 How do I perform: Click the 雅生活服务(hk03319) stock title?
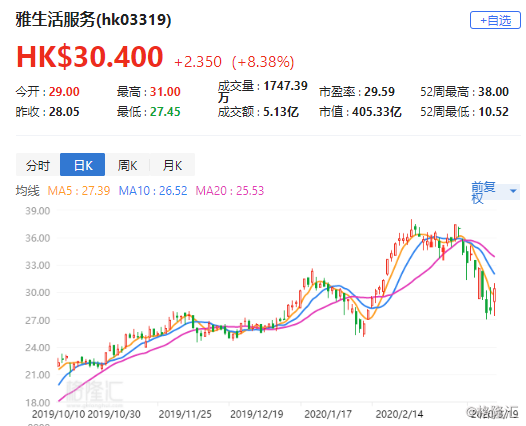pyautogui.click(x=93, y=19)
